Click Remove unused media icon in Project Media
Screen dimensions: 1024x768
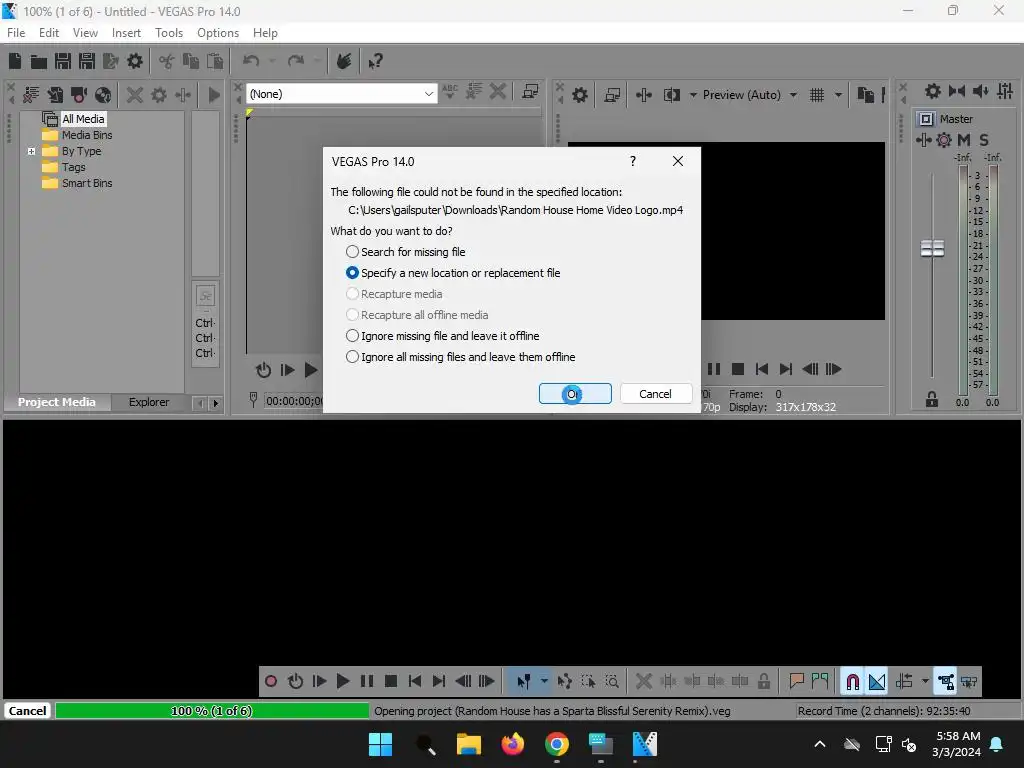pyautogui.click(x=31, y=95)
